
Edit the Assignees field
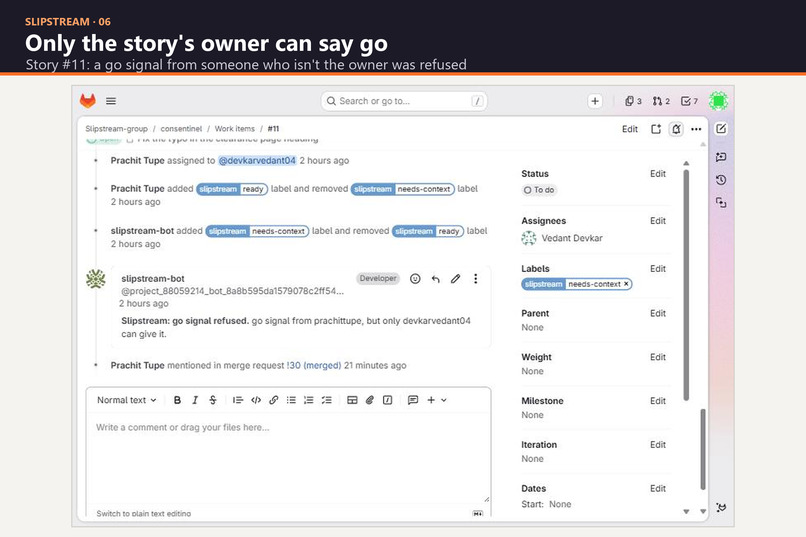(x=657, y=220)
